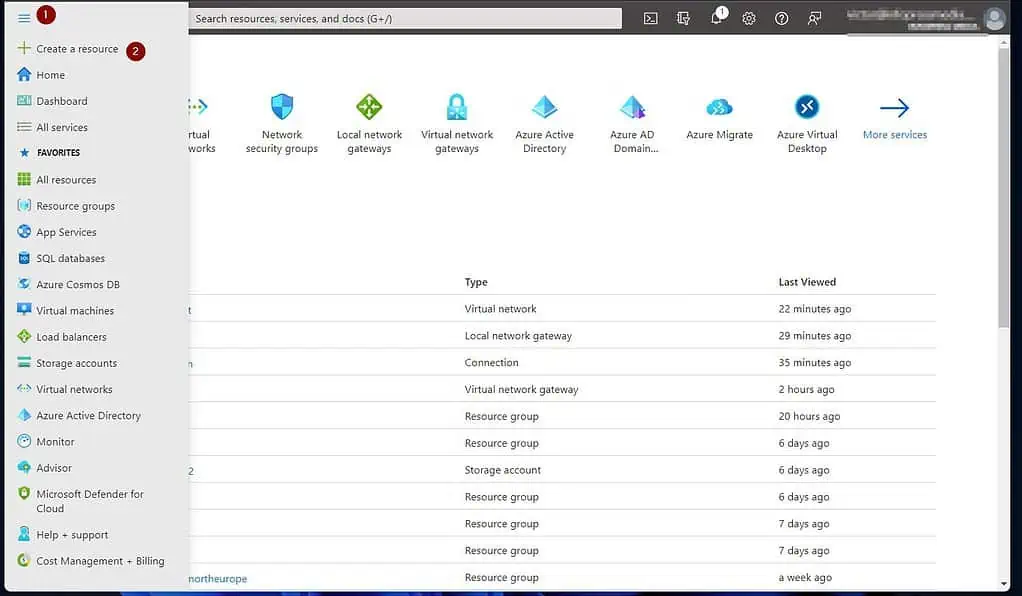Image resolution: width=1022 pixels, height=596 pixels.
Task: Open Azure Virtual Desktop icon
Action: (807, 108)
